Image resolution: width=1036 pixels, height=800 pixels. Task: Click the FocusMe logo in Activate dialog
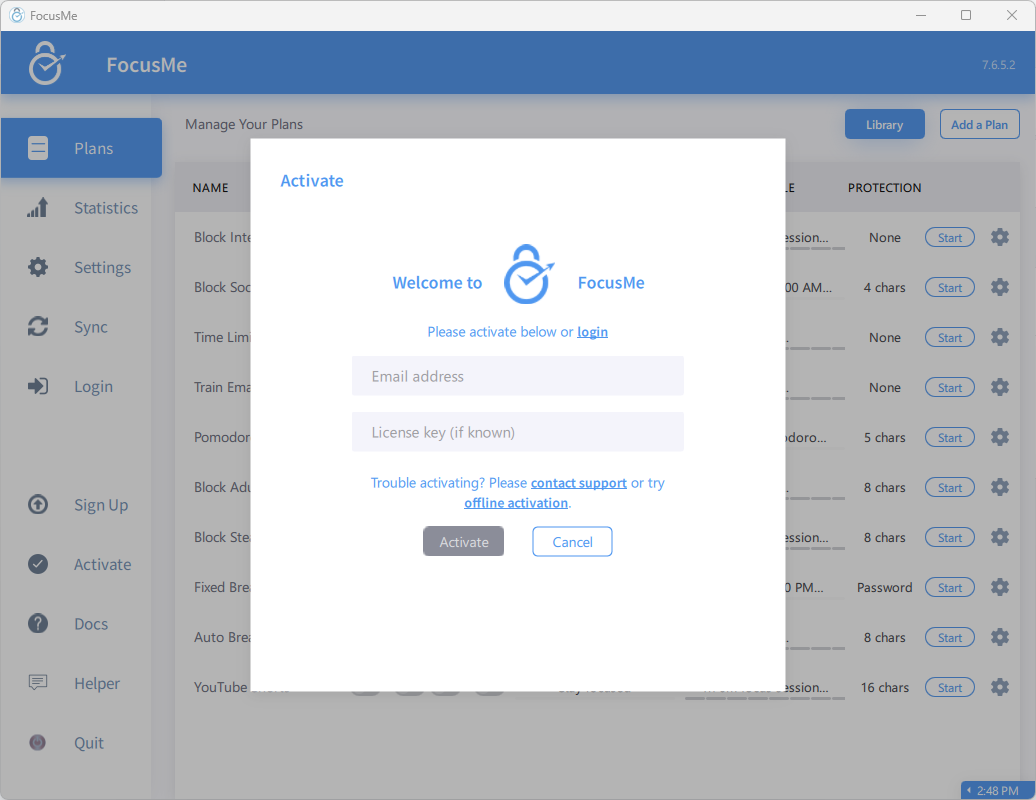[529, 274]
